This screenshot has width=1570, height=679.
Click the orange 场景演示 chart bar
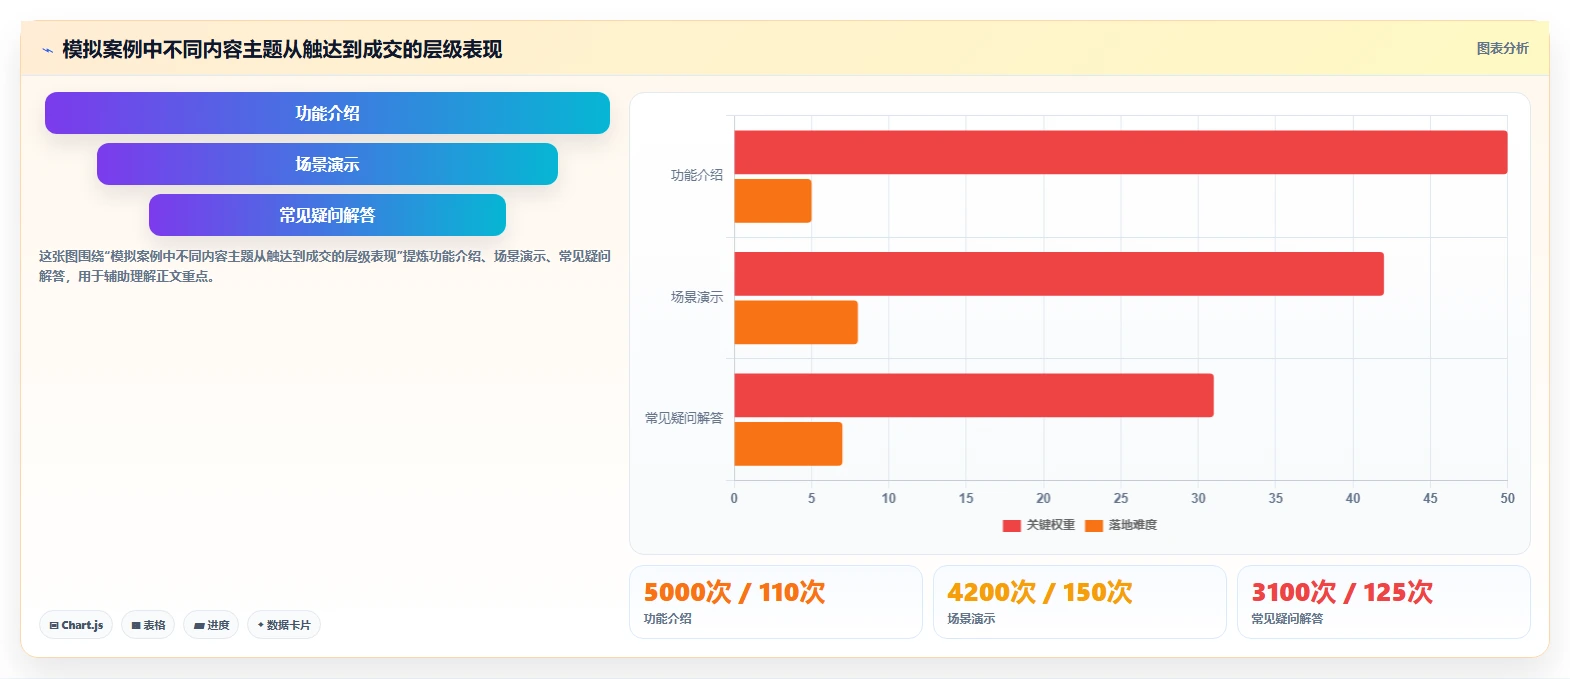tap(796, 322)
